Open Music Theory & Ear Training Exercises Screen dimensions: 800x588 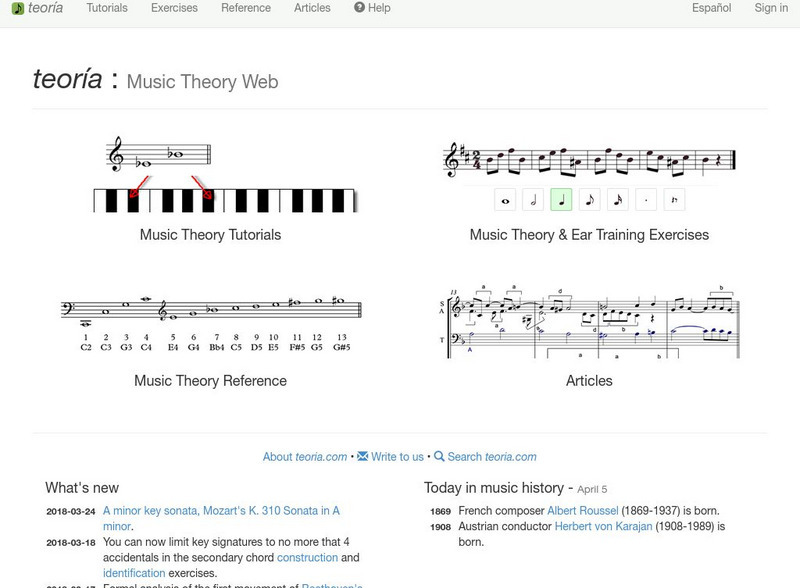[589, 235]
